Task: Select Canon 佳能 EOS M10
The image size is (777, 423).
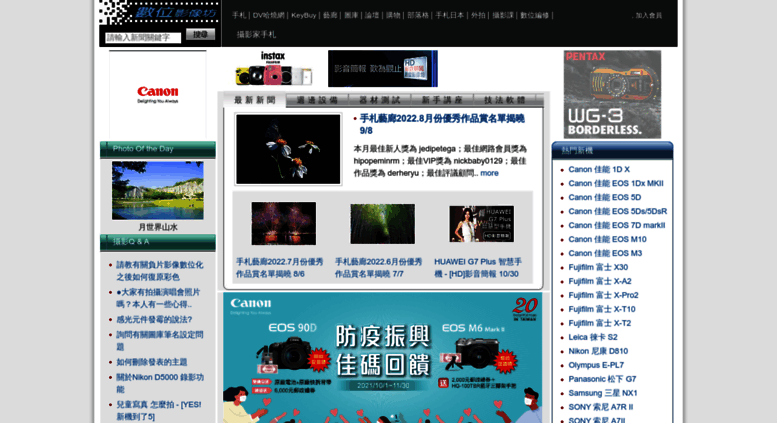Action: coord(608,239)
